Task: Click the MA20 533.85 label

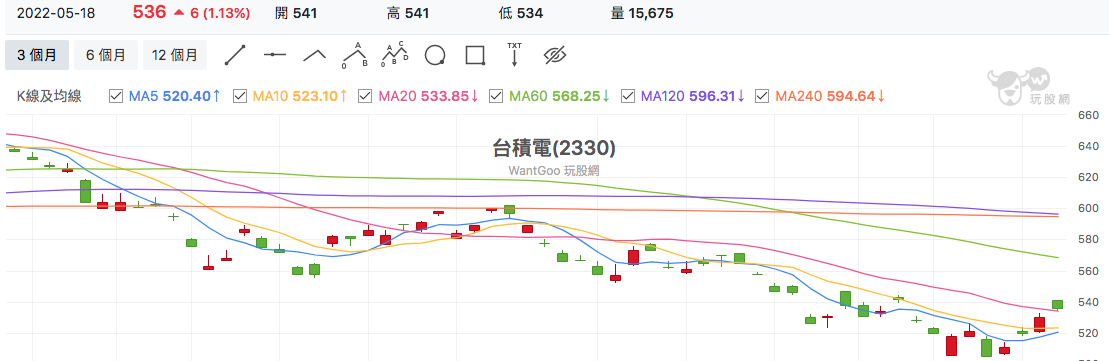Action: coord(429,96)
